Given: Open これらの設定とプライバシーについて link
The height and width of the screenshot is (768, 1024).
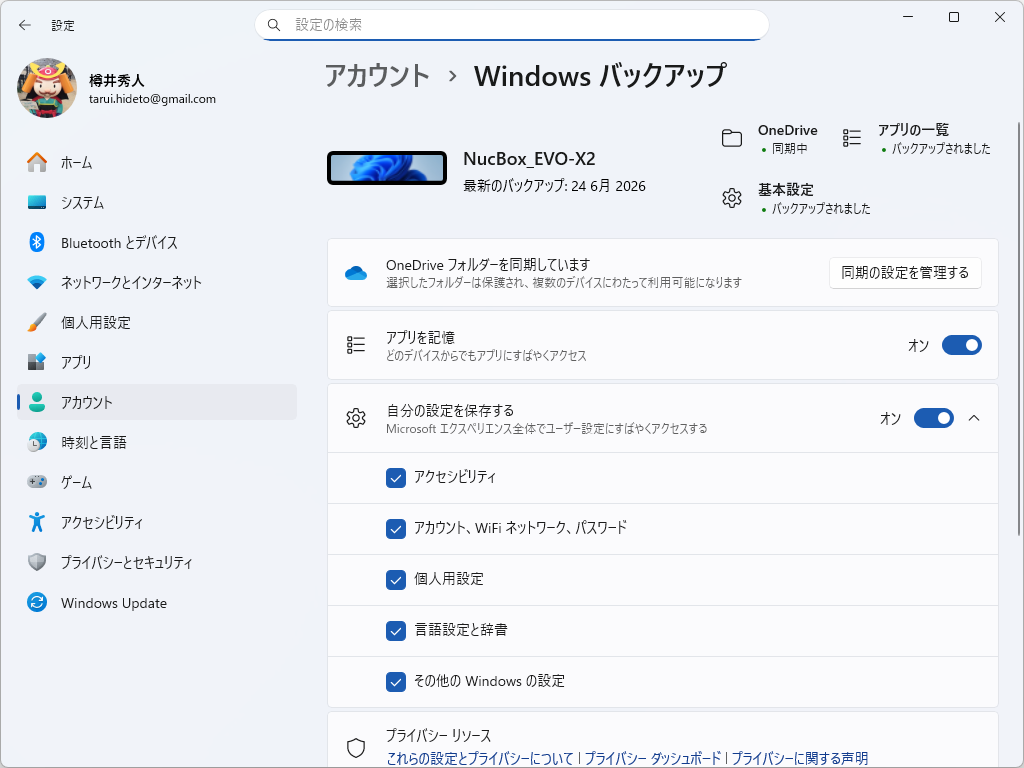Looking at the screenshot, I should 480,758.
